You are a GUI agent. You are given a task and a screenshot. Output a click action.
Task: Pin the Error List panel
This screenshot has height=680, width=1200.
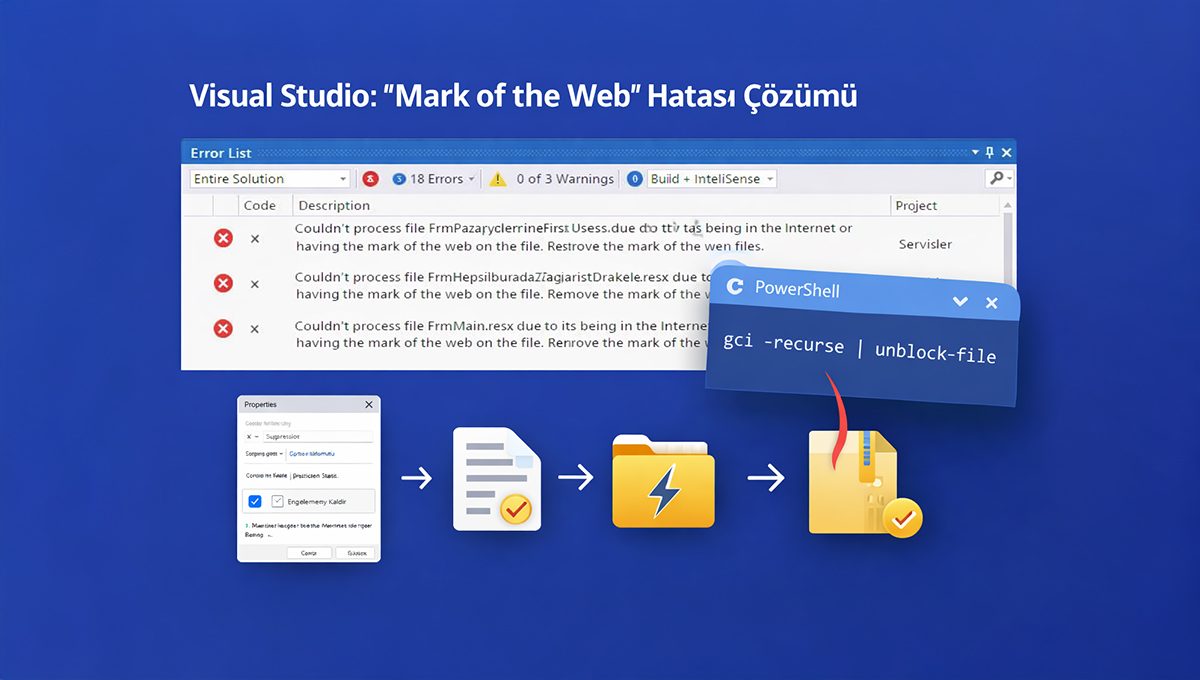coord(990,152)
